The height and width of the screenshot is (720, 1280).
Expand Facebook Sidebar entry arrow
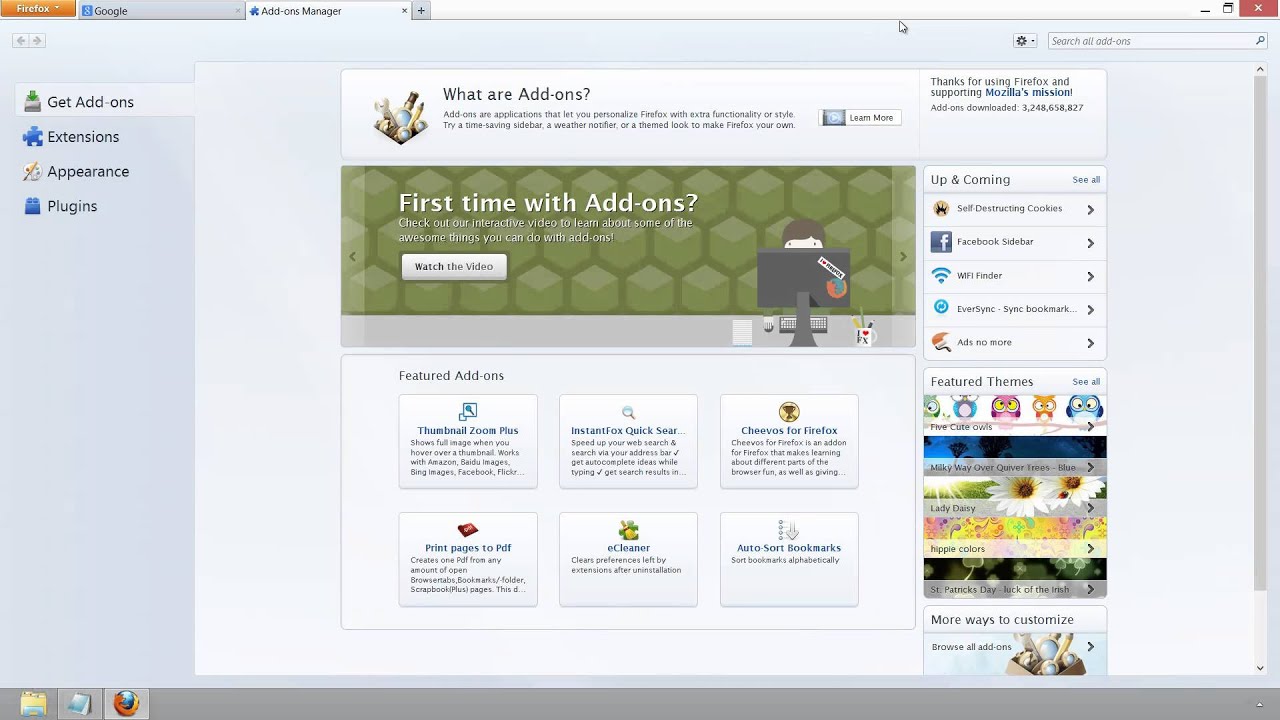pos(1090,243)
